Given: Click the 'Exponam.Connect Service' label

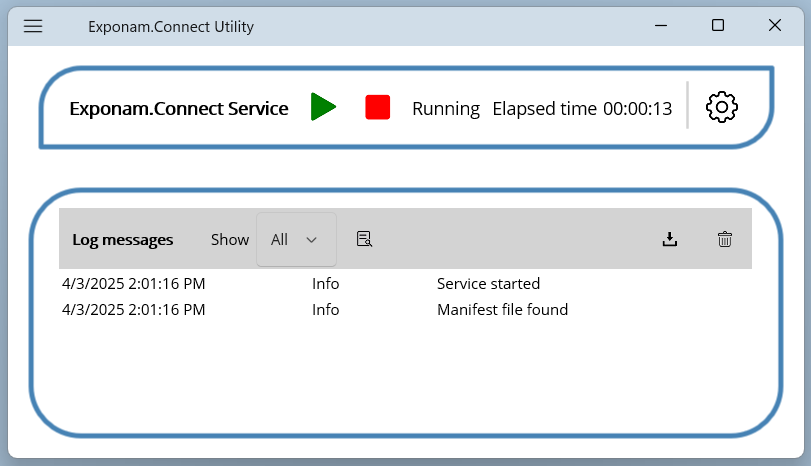Looking at the screenshot, I should click(179, 109).
